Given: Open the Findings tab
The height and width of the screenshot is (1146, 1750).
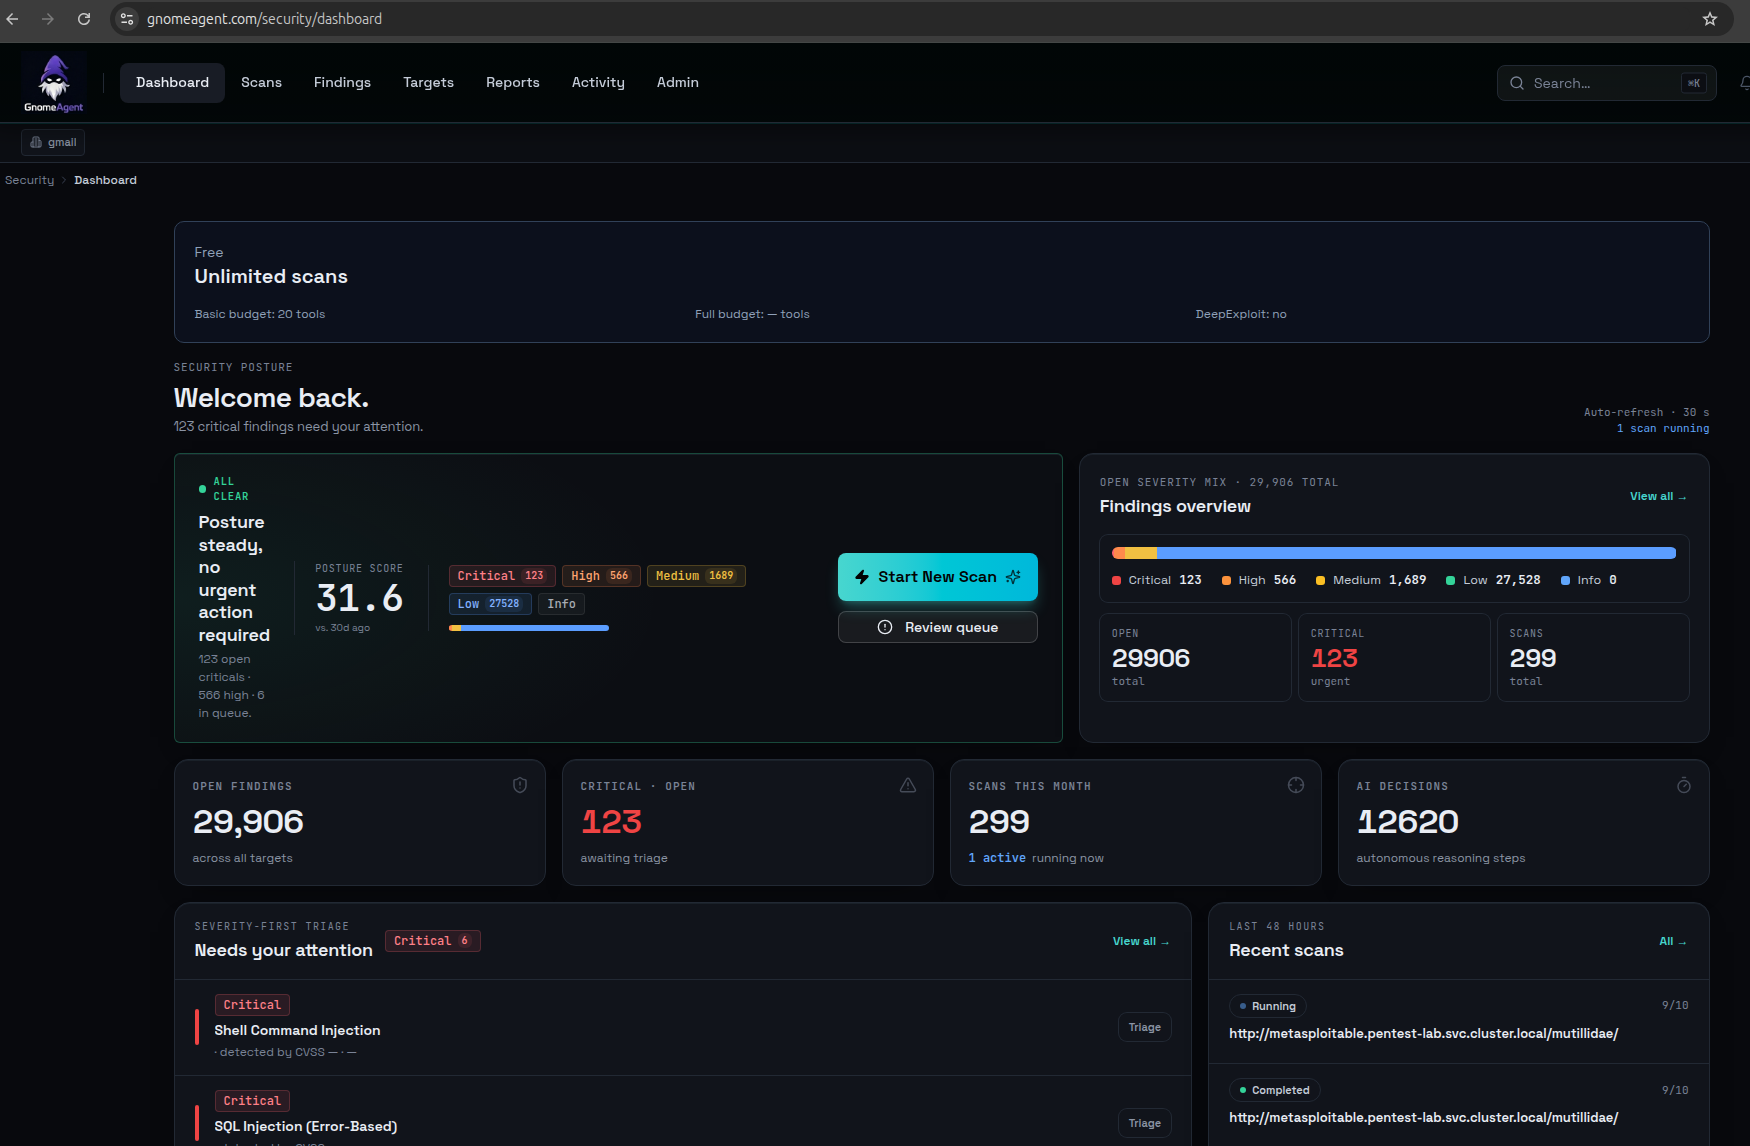Looking at the screenshot, I should [x=342, y=83].
